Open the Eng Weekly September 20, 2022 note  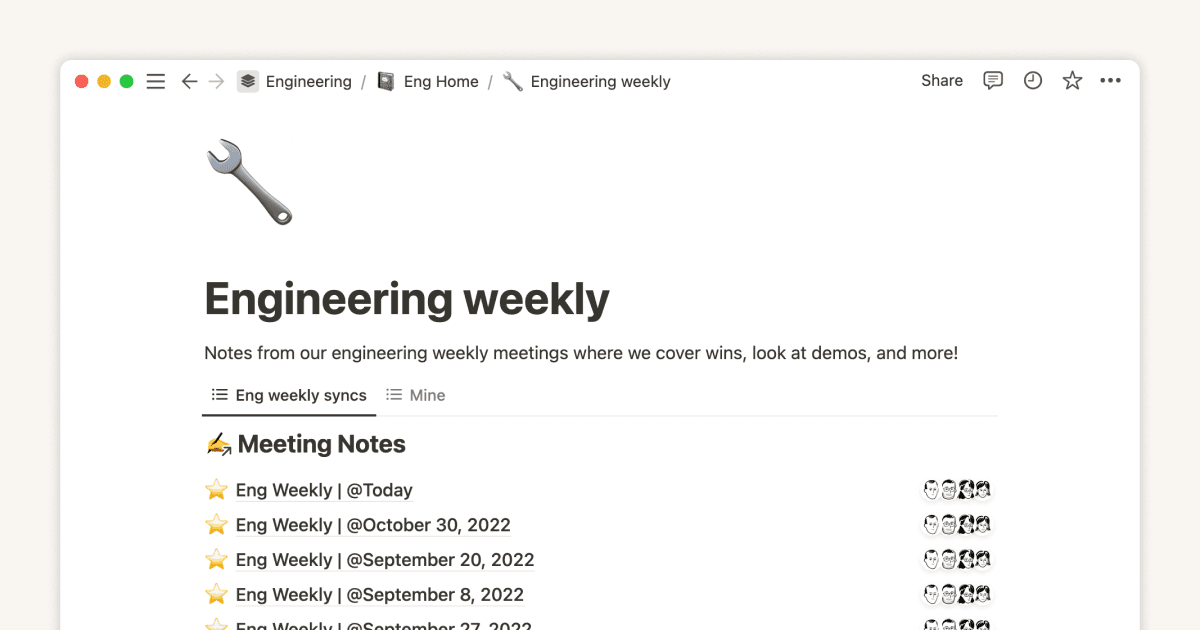pos(384,559)
